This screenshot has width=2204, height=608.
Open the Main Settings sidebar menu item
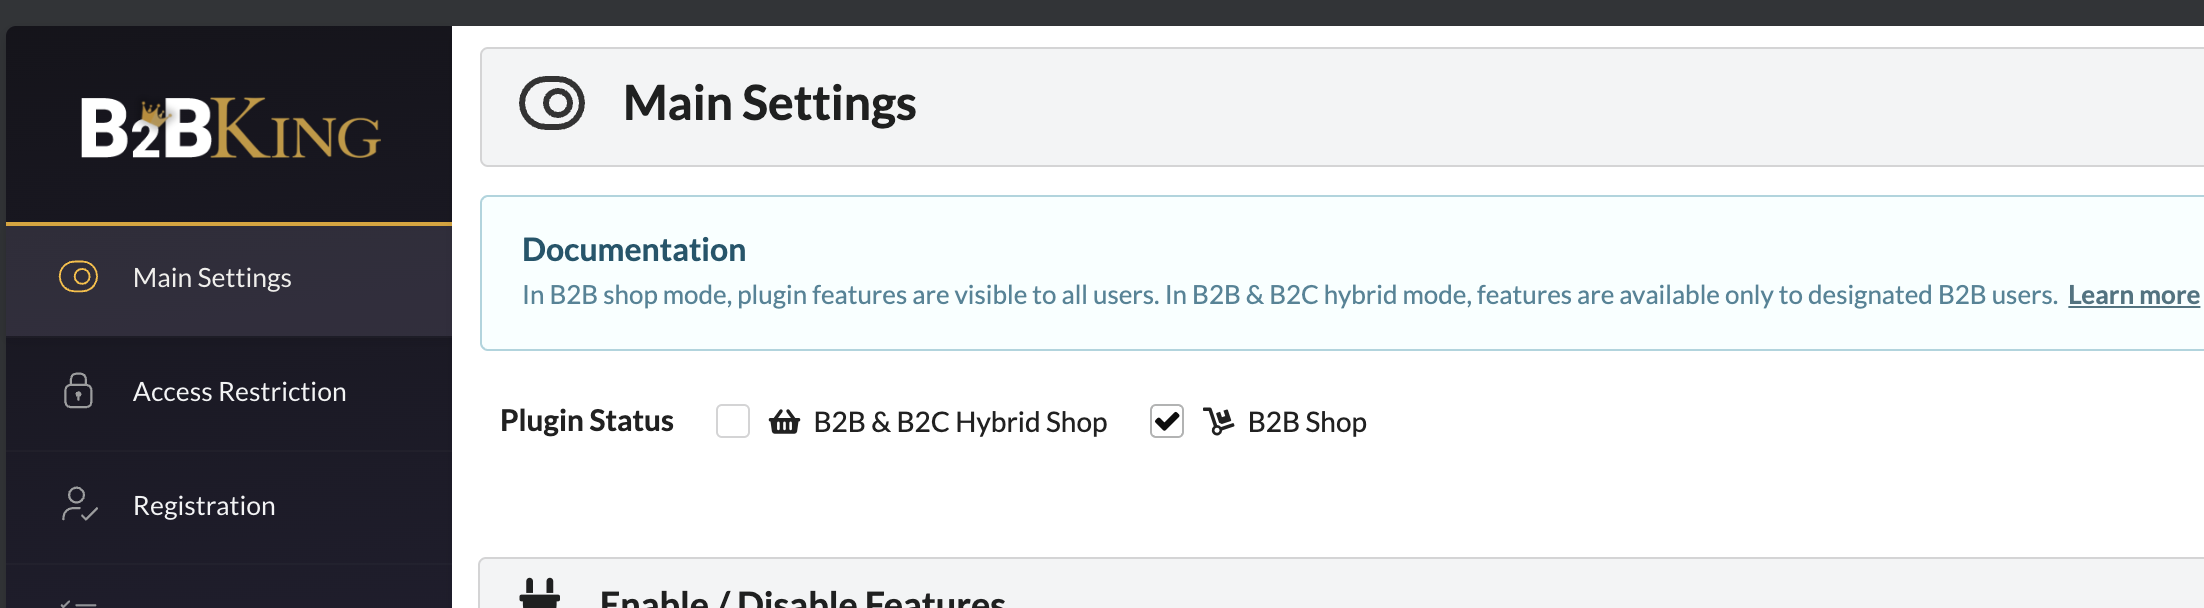pyautogui.click(x=229, y=279)
